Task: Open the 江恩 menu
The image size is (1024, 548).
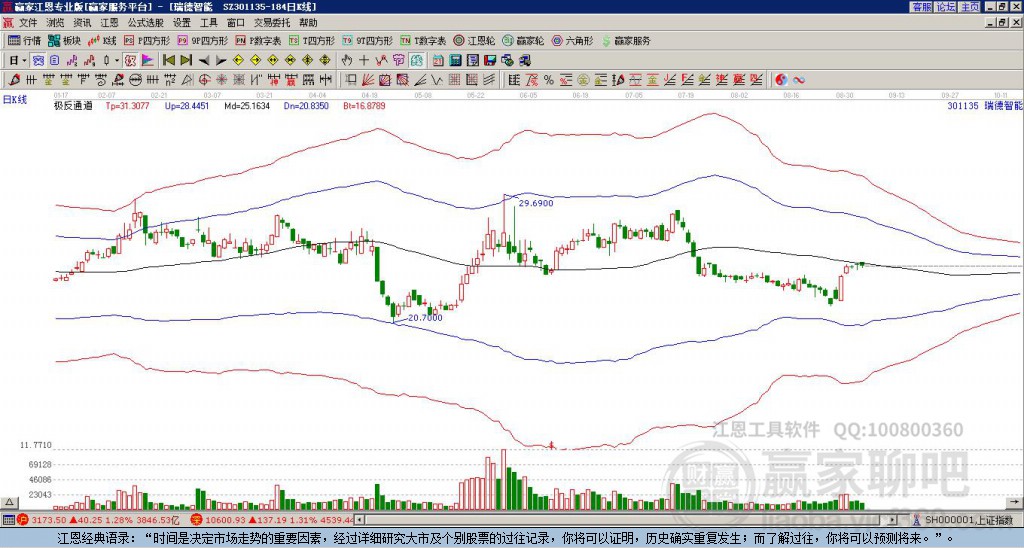Action: click(110, 23)
